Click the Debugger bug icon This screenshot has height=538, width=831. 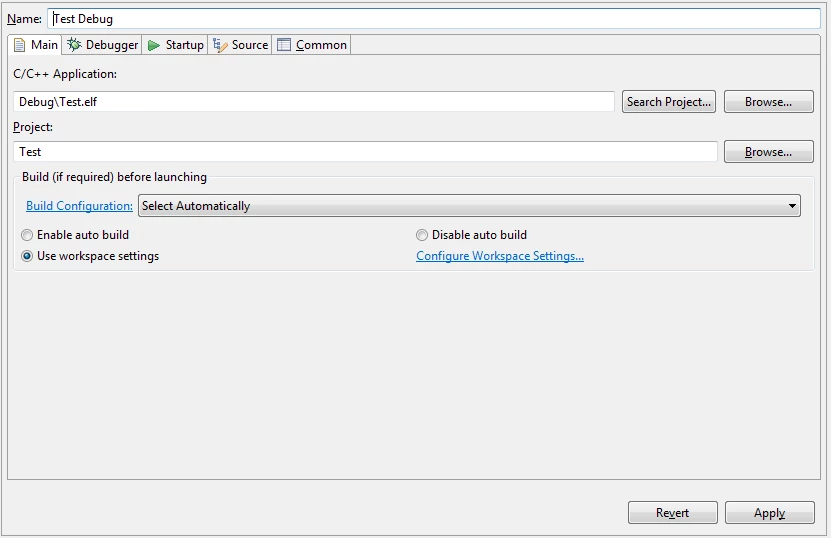click(x=74, y=45)
